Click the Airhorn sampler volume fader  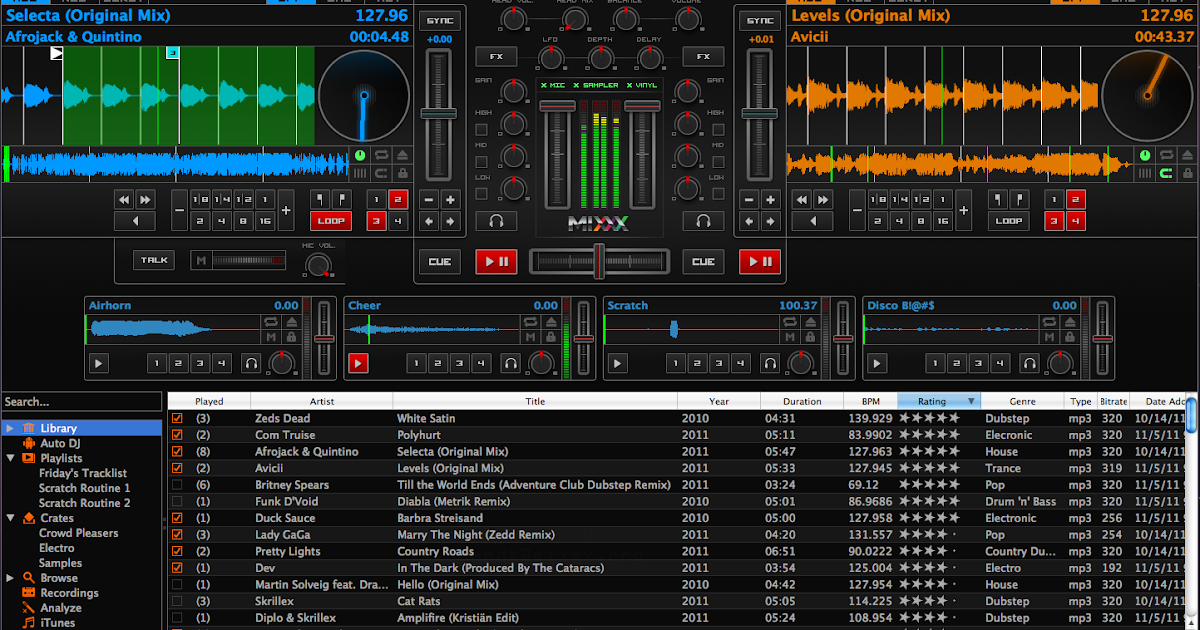[324, 339]
